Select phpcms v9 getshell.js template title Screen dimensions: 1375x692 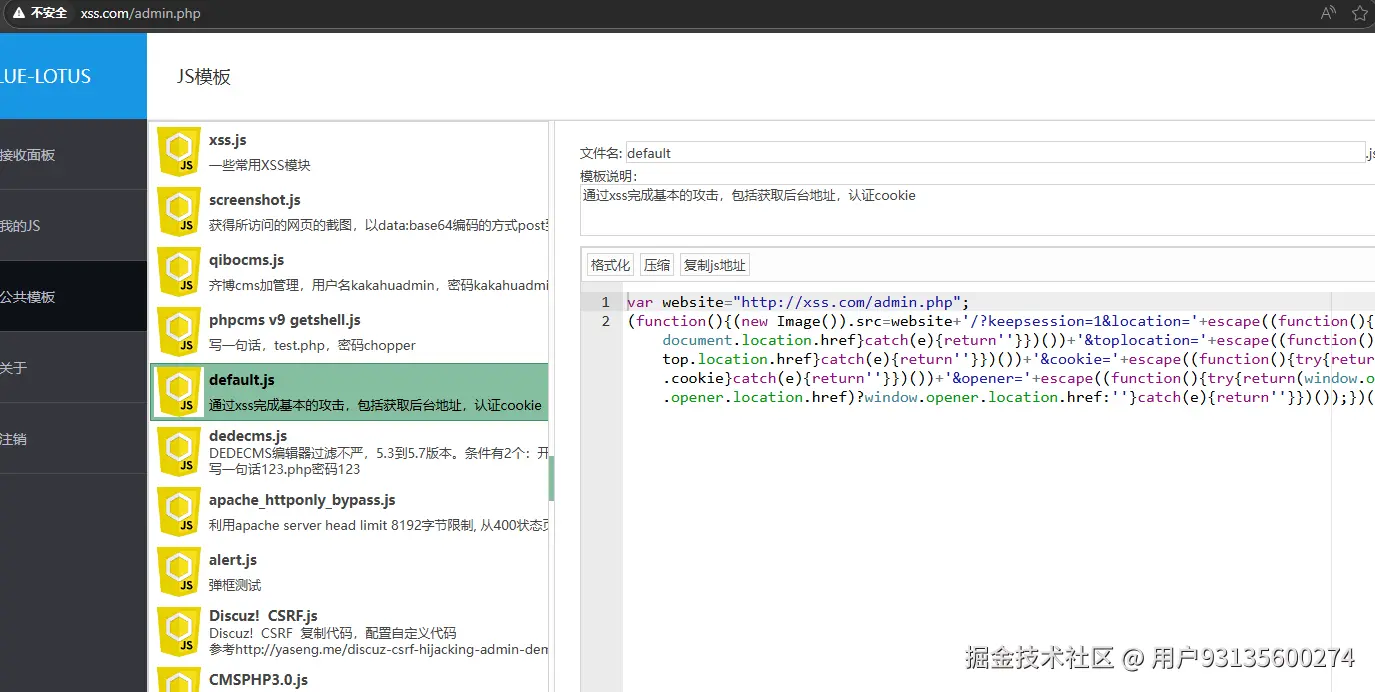click(x=285, y=320)
